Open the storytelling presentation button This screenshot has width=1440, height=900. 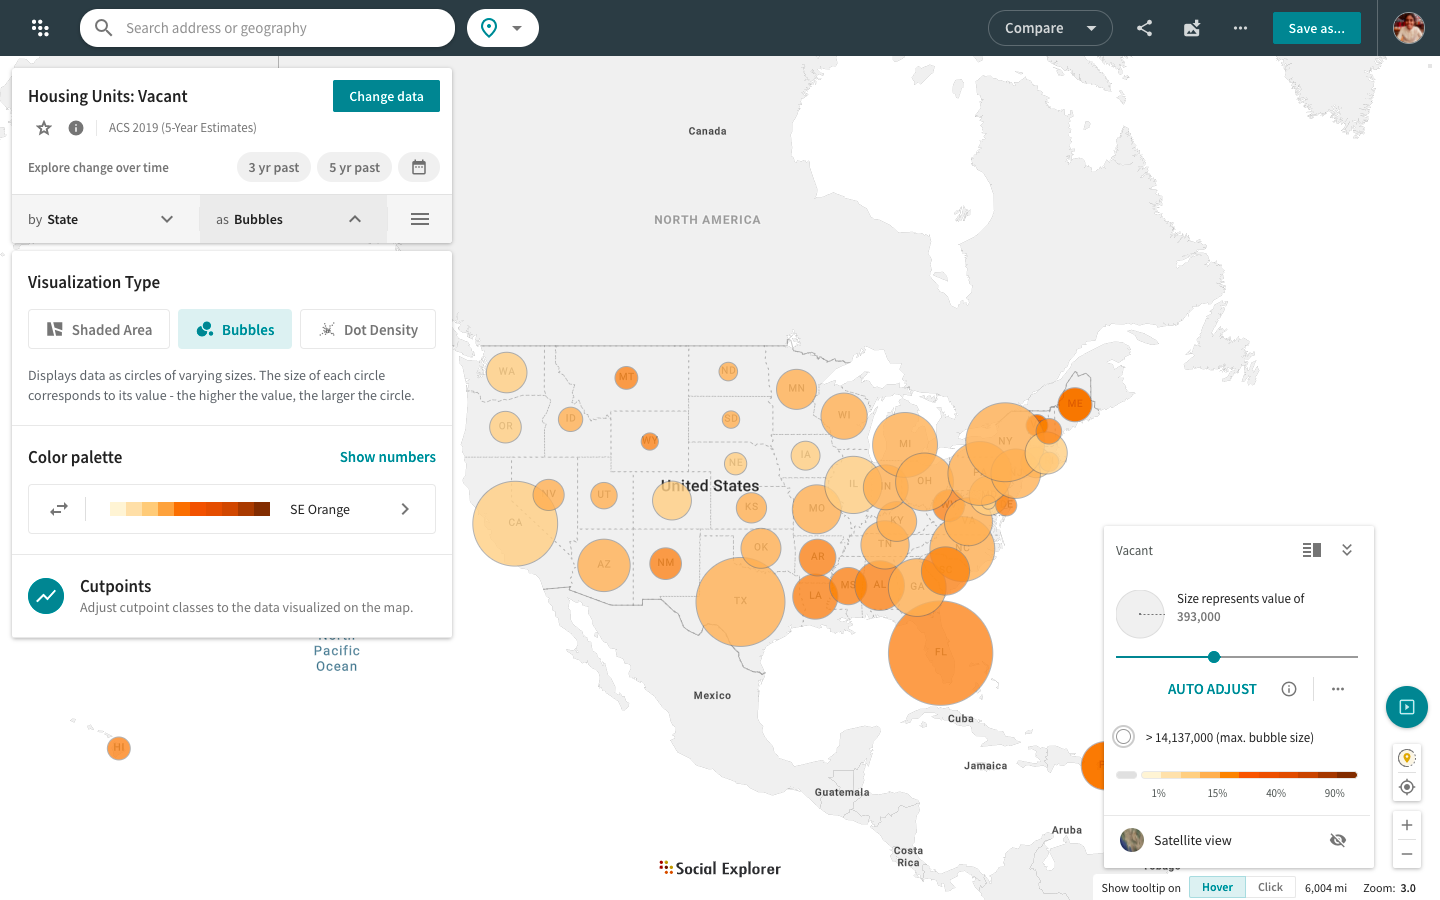(x=1407, y=707)
